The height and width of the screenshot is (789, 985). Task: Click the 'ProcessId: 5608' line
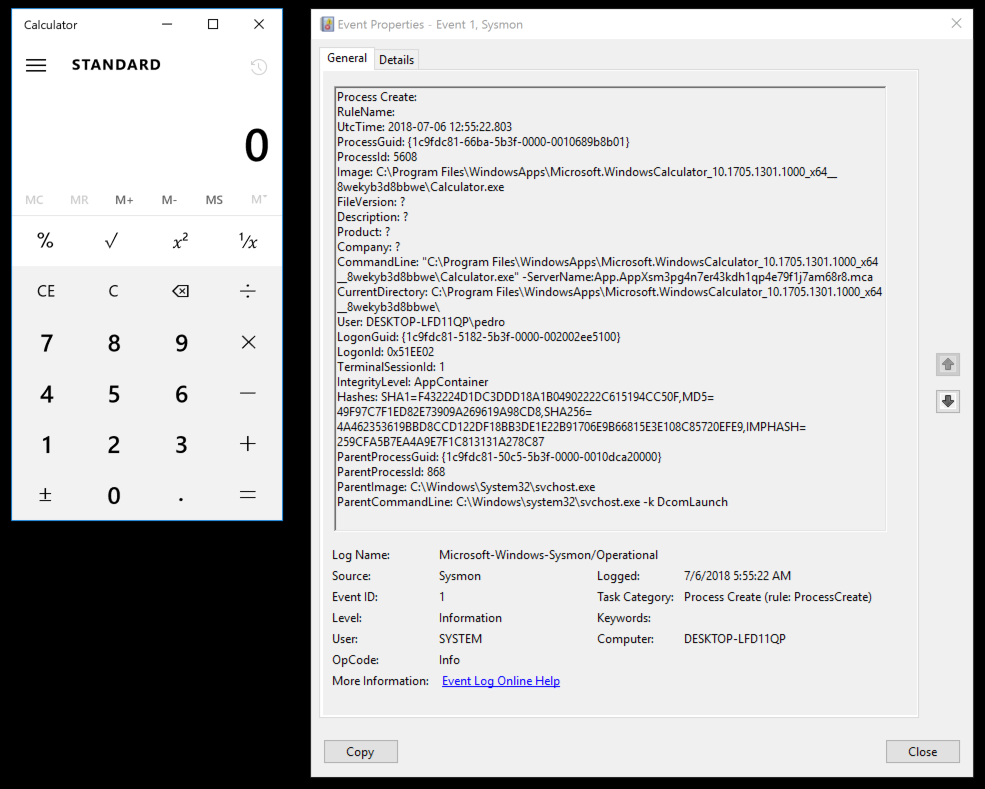[377, 157]
